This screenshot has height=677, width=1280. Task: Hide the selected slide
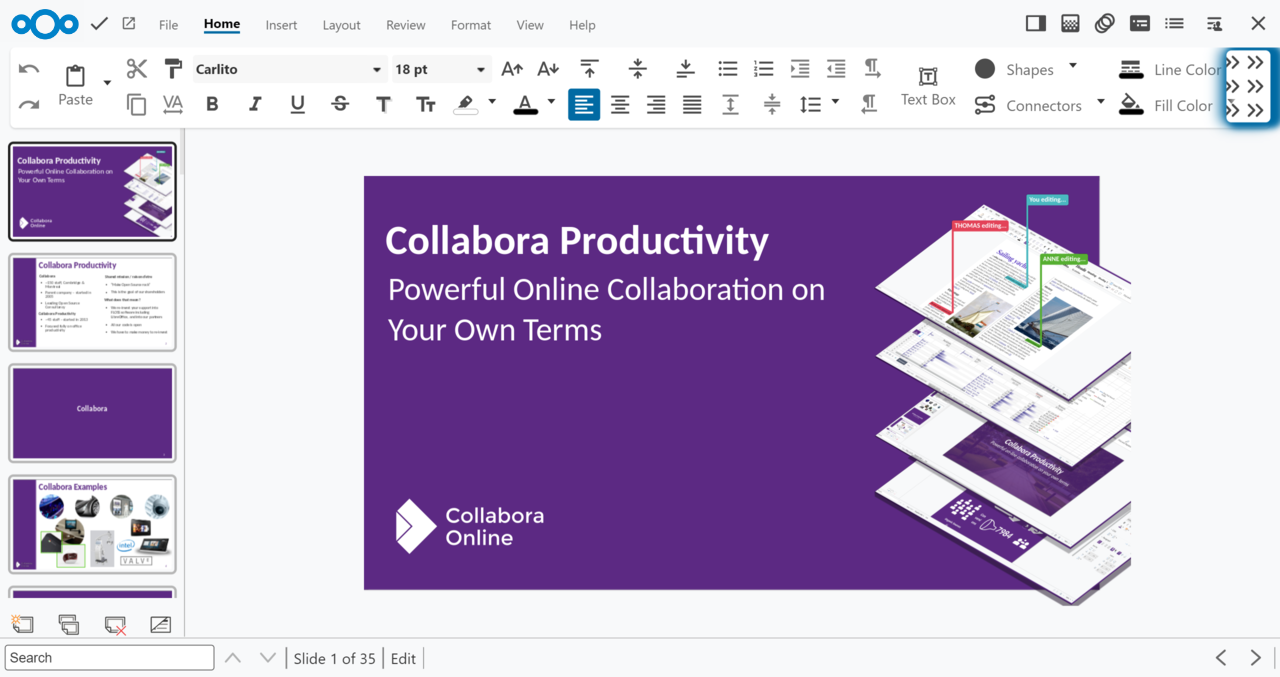coord(160,625)
